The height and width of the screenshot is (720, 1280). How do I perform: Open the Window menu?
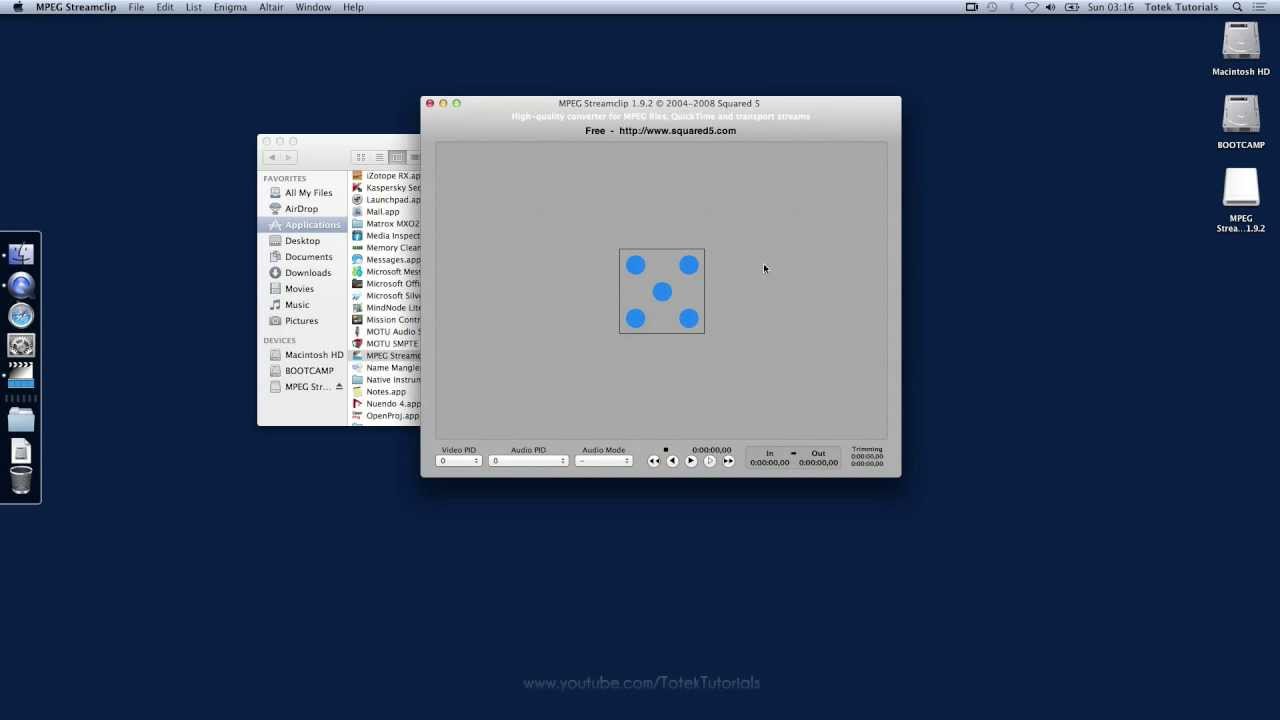313,7
